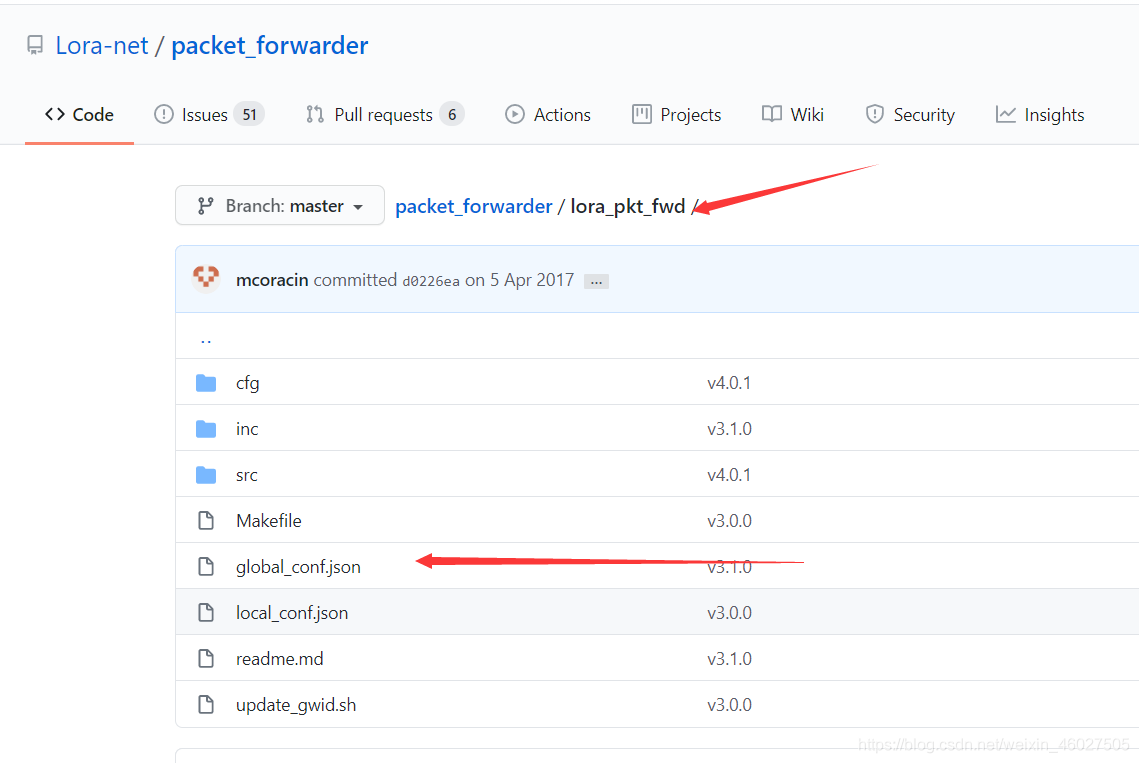1139x763 pixels.
Task: Click the inc folder icon
Action: tap(206, 429)
